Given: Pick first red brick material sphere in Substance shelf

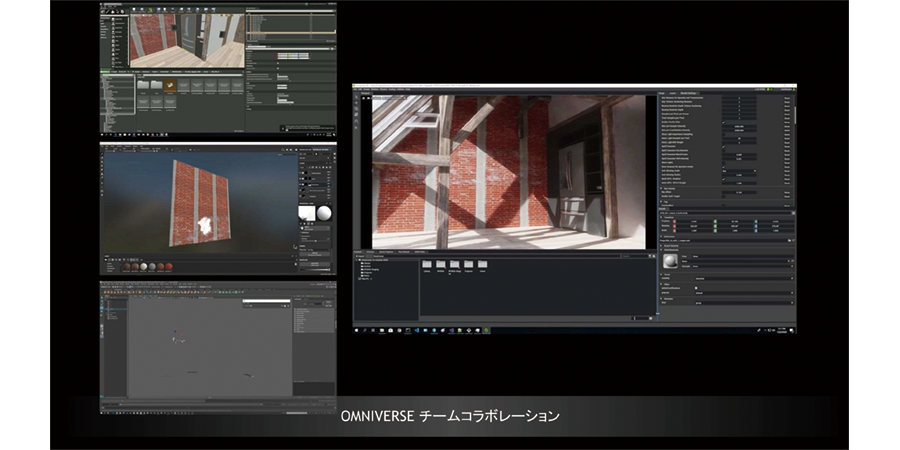Looking at the screenshot, I should pos(127,265).
